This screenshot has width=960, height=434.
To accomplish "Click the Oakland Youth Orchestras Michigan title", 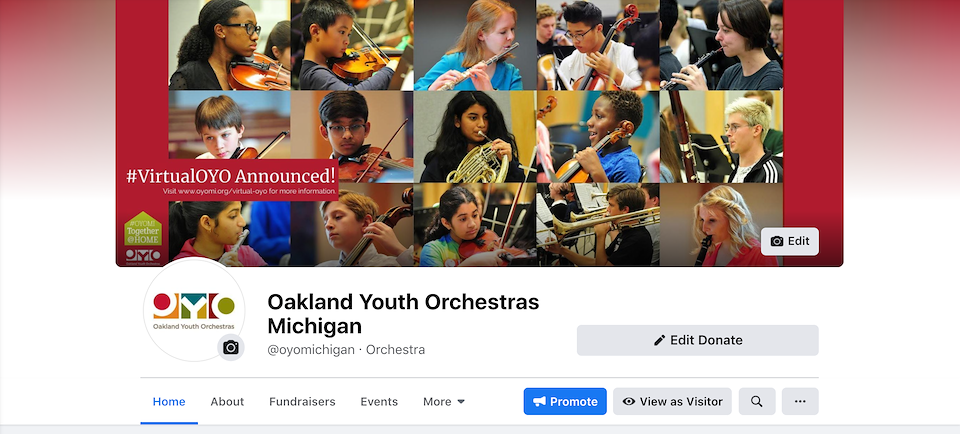I will pyautogui.click(x=403, y=313).
